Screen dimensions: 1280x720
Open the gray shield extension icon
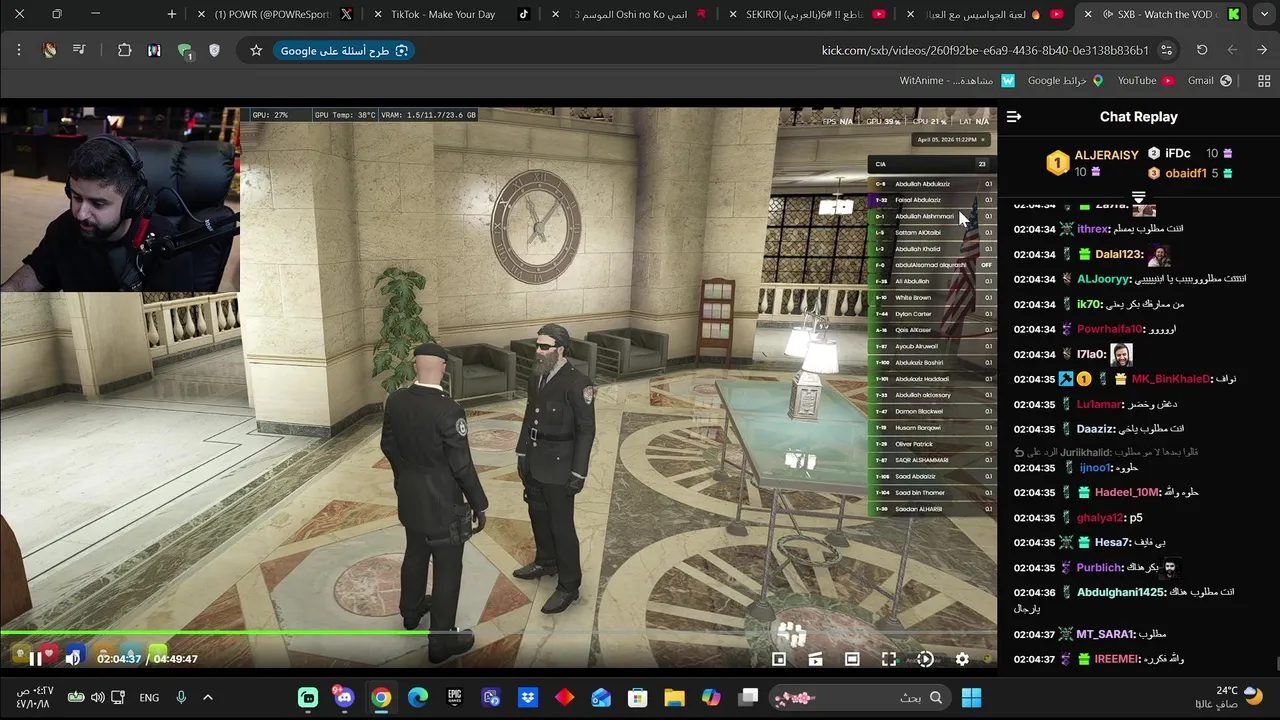tap(214, 50)
